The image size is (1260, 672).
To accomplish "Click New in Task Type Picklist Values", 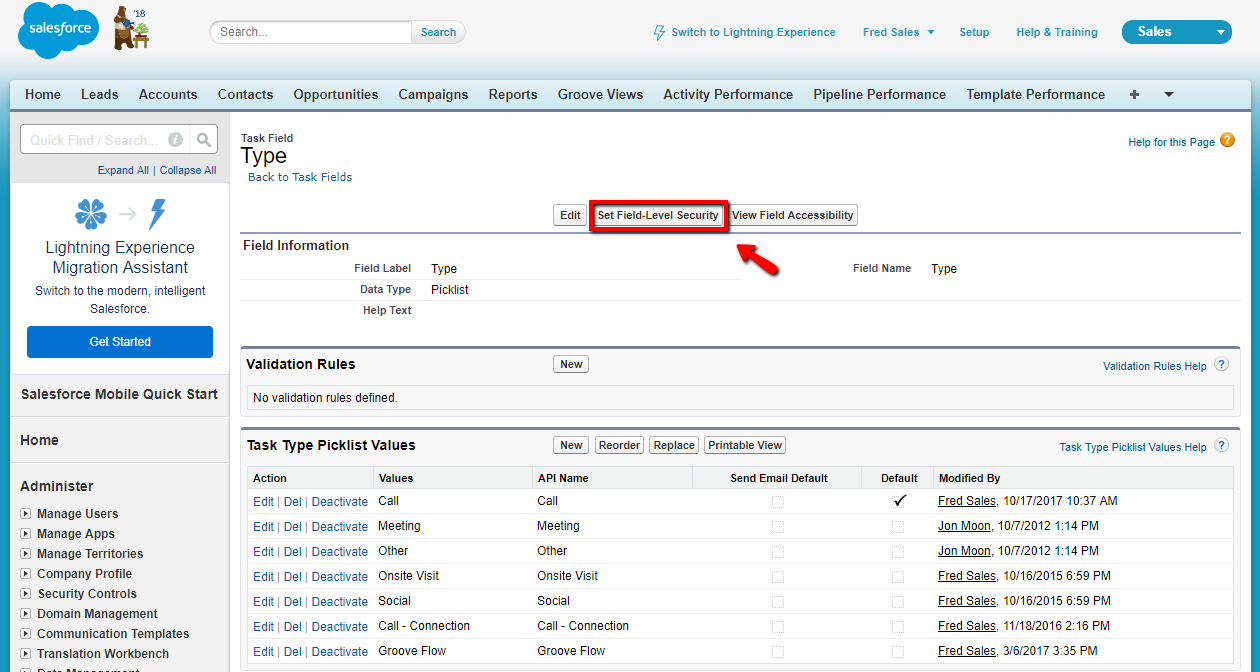I will 571,445.
